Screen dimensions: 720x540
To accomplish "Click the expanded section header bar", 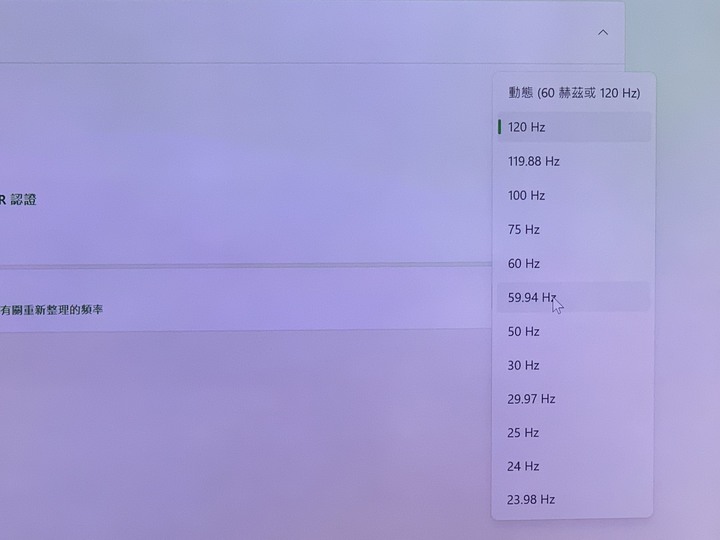I will pos(312,32).
